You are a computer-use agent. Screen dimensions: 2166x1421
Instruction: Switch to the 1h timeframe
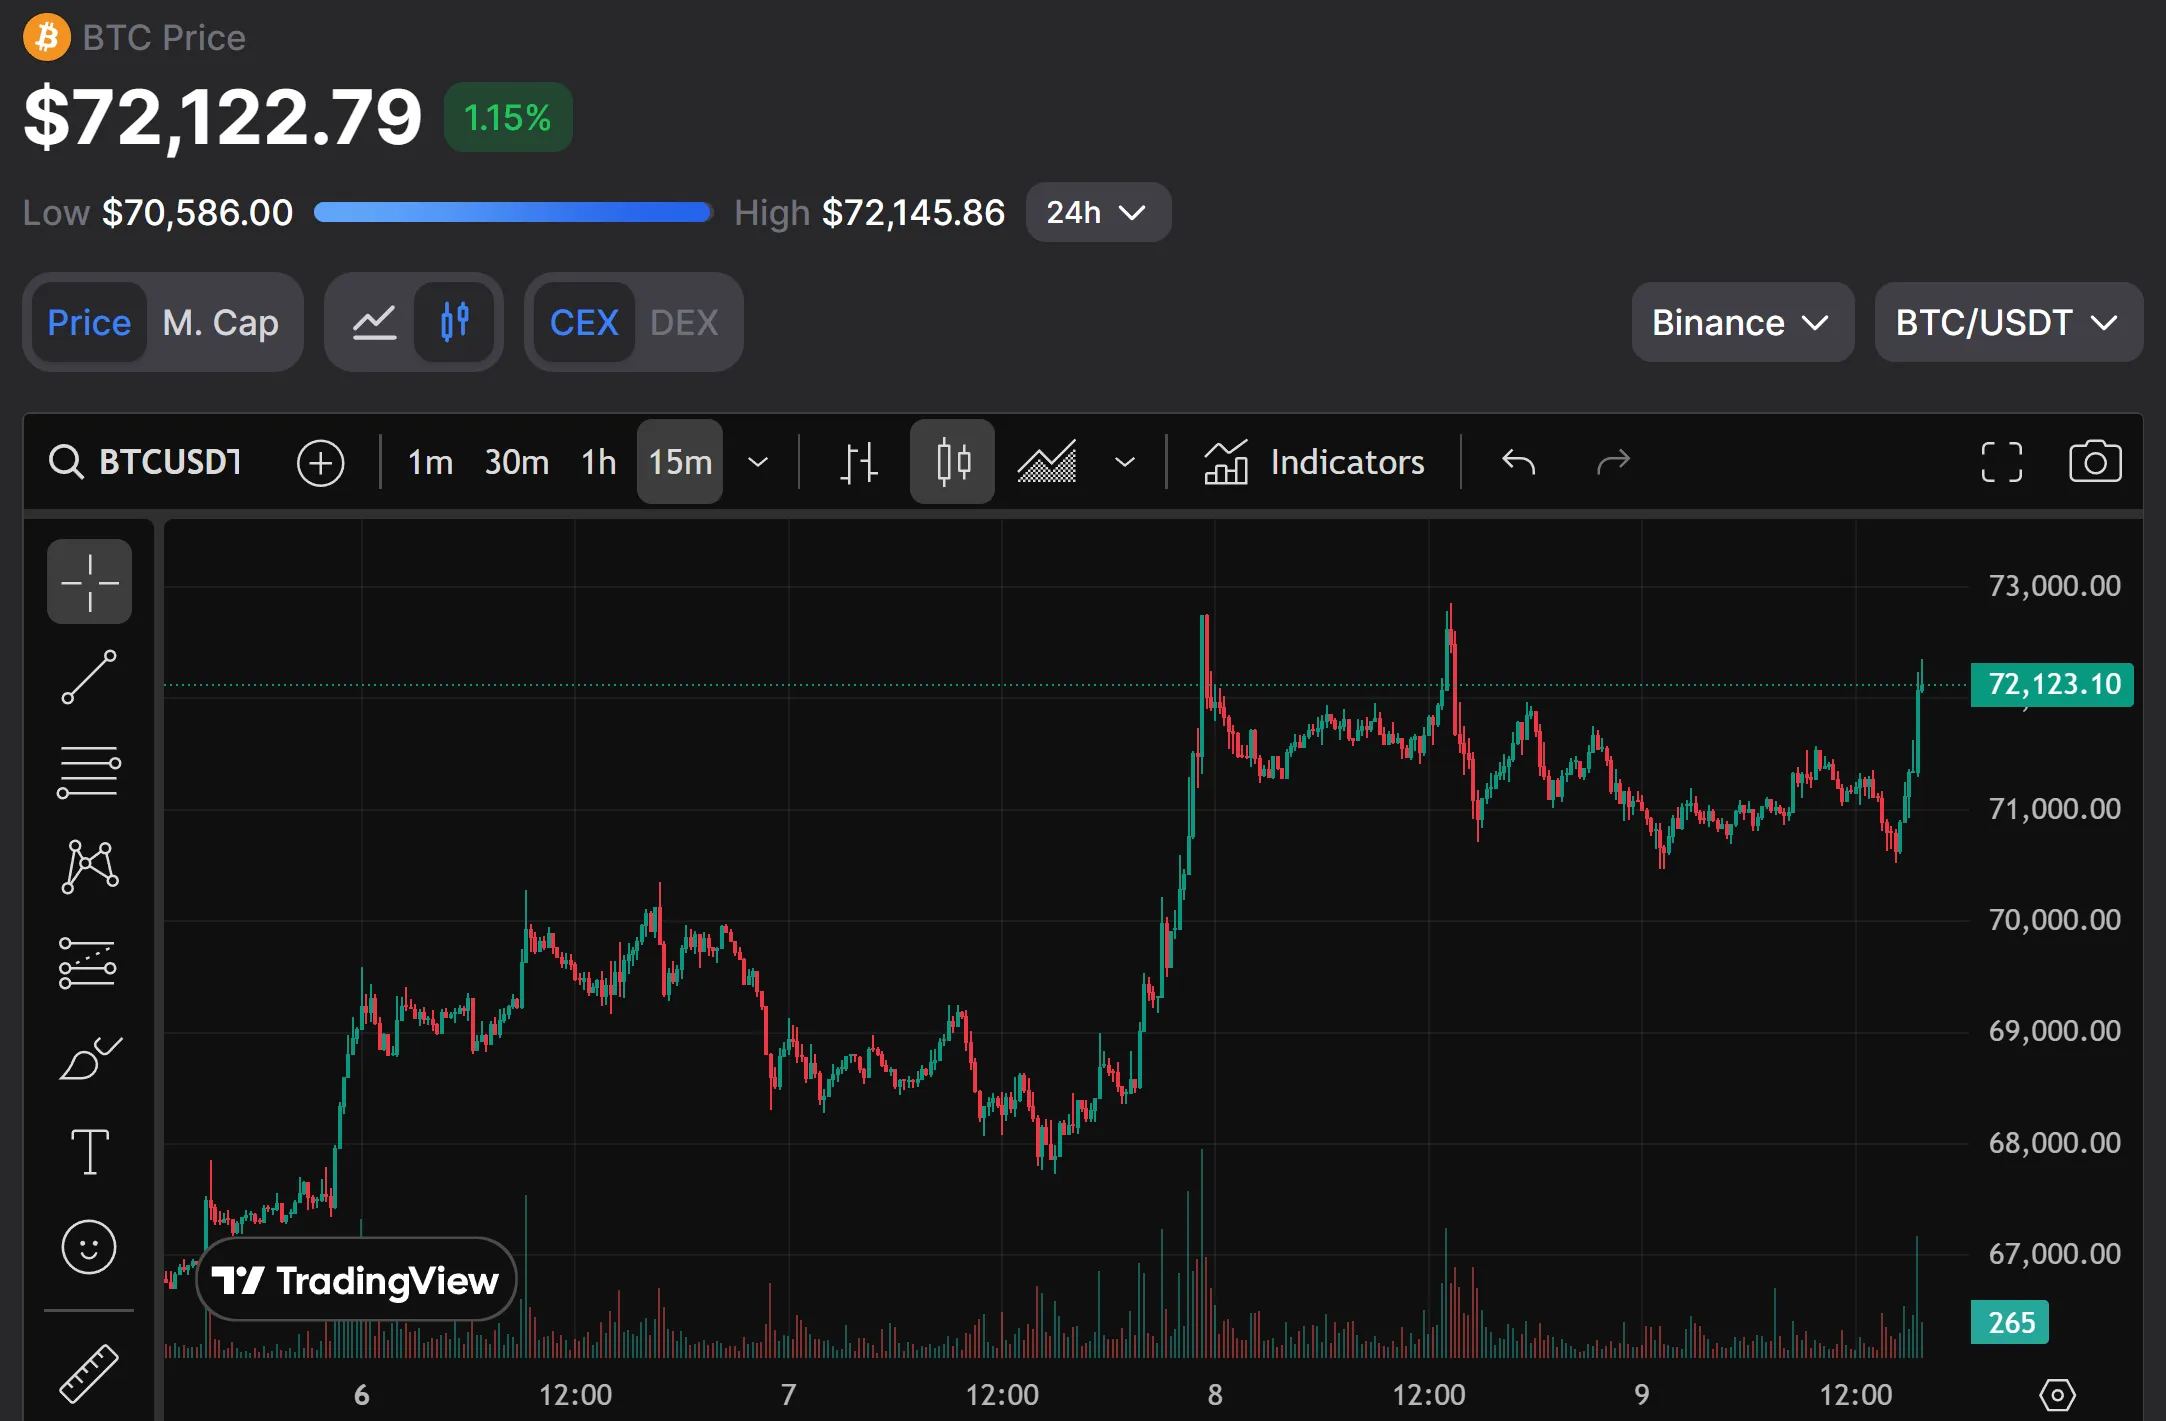[597, 461]
